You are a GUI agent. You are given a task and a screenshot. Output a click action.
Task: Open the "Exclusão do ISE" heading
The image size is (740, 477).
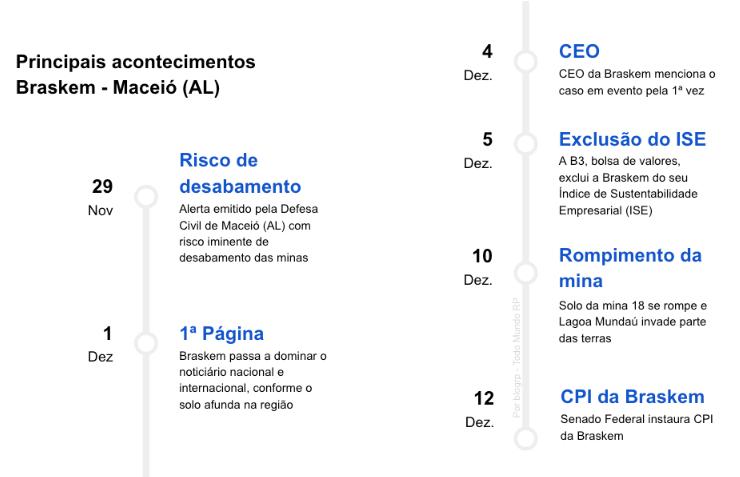coord(632,139)
